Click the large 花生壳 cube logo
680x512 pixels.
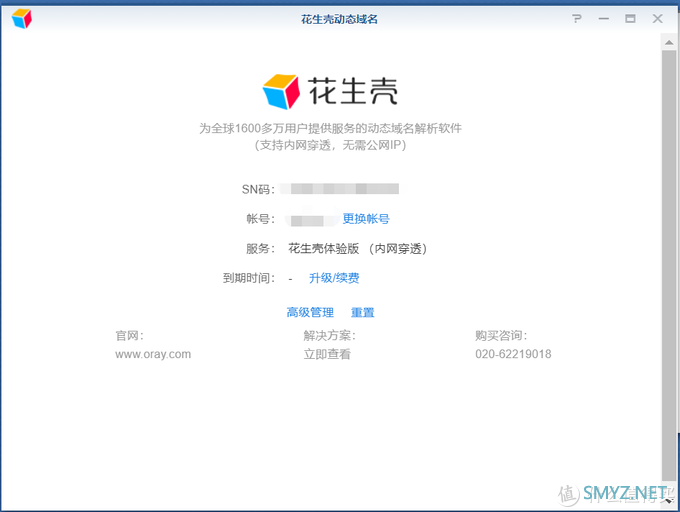(281, 91)
